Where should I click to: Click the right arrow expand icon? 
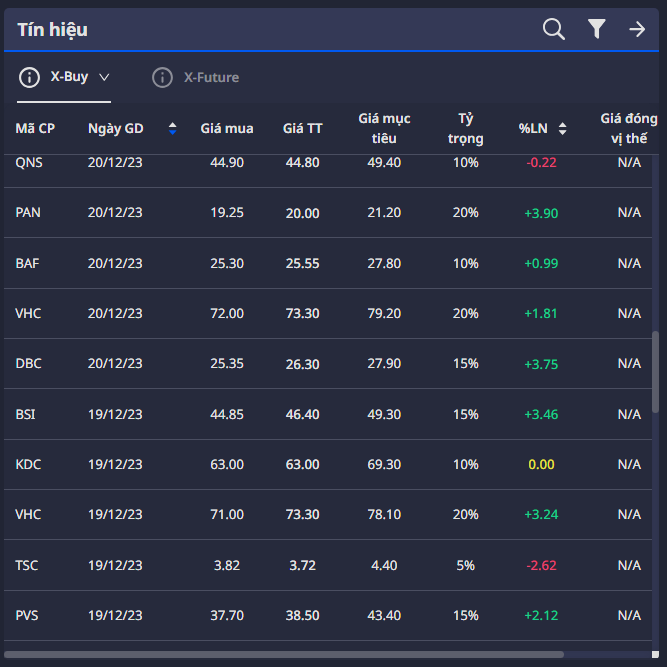pyautogui.click(x=637, y=29)
